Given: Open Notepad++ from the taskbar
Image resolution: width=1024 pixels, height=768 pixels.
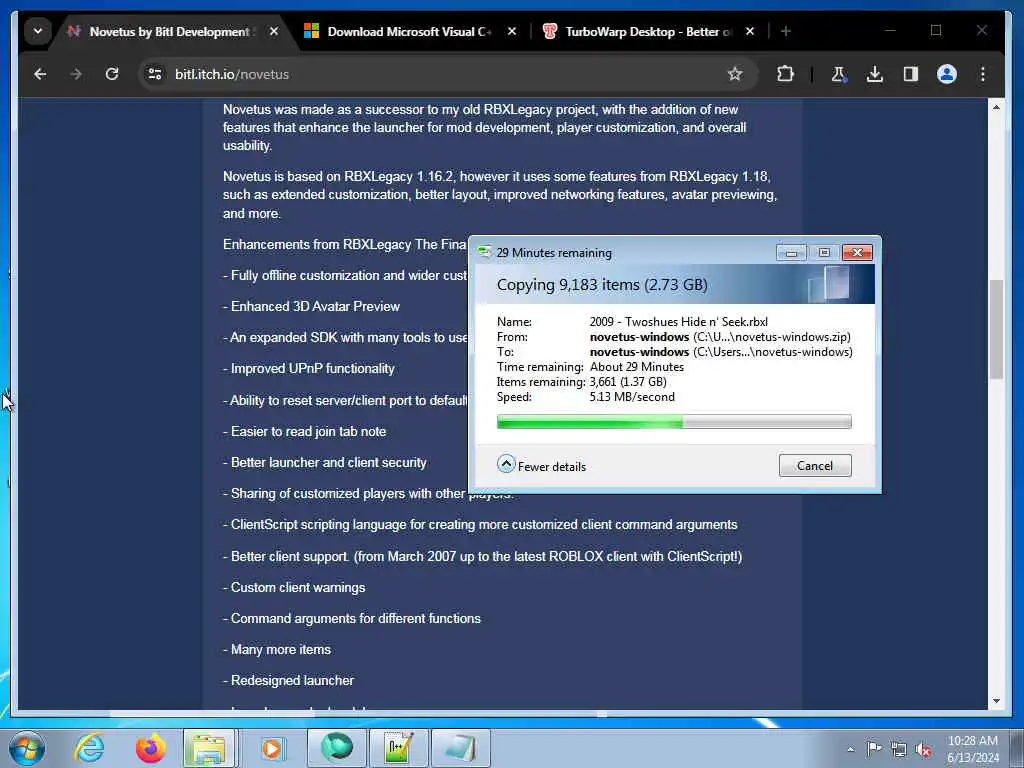Looking at the screenshot, I should point(398,748).
